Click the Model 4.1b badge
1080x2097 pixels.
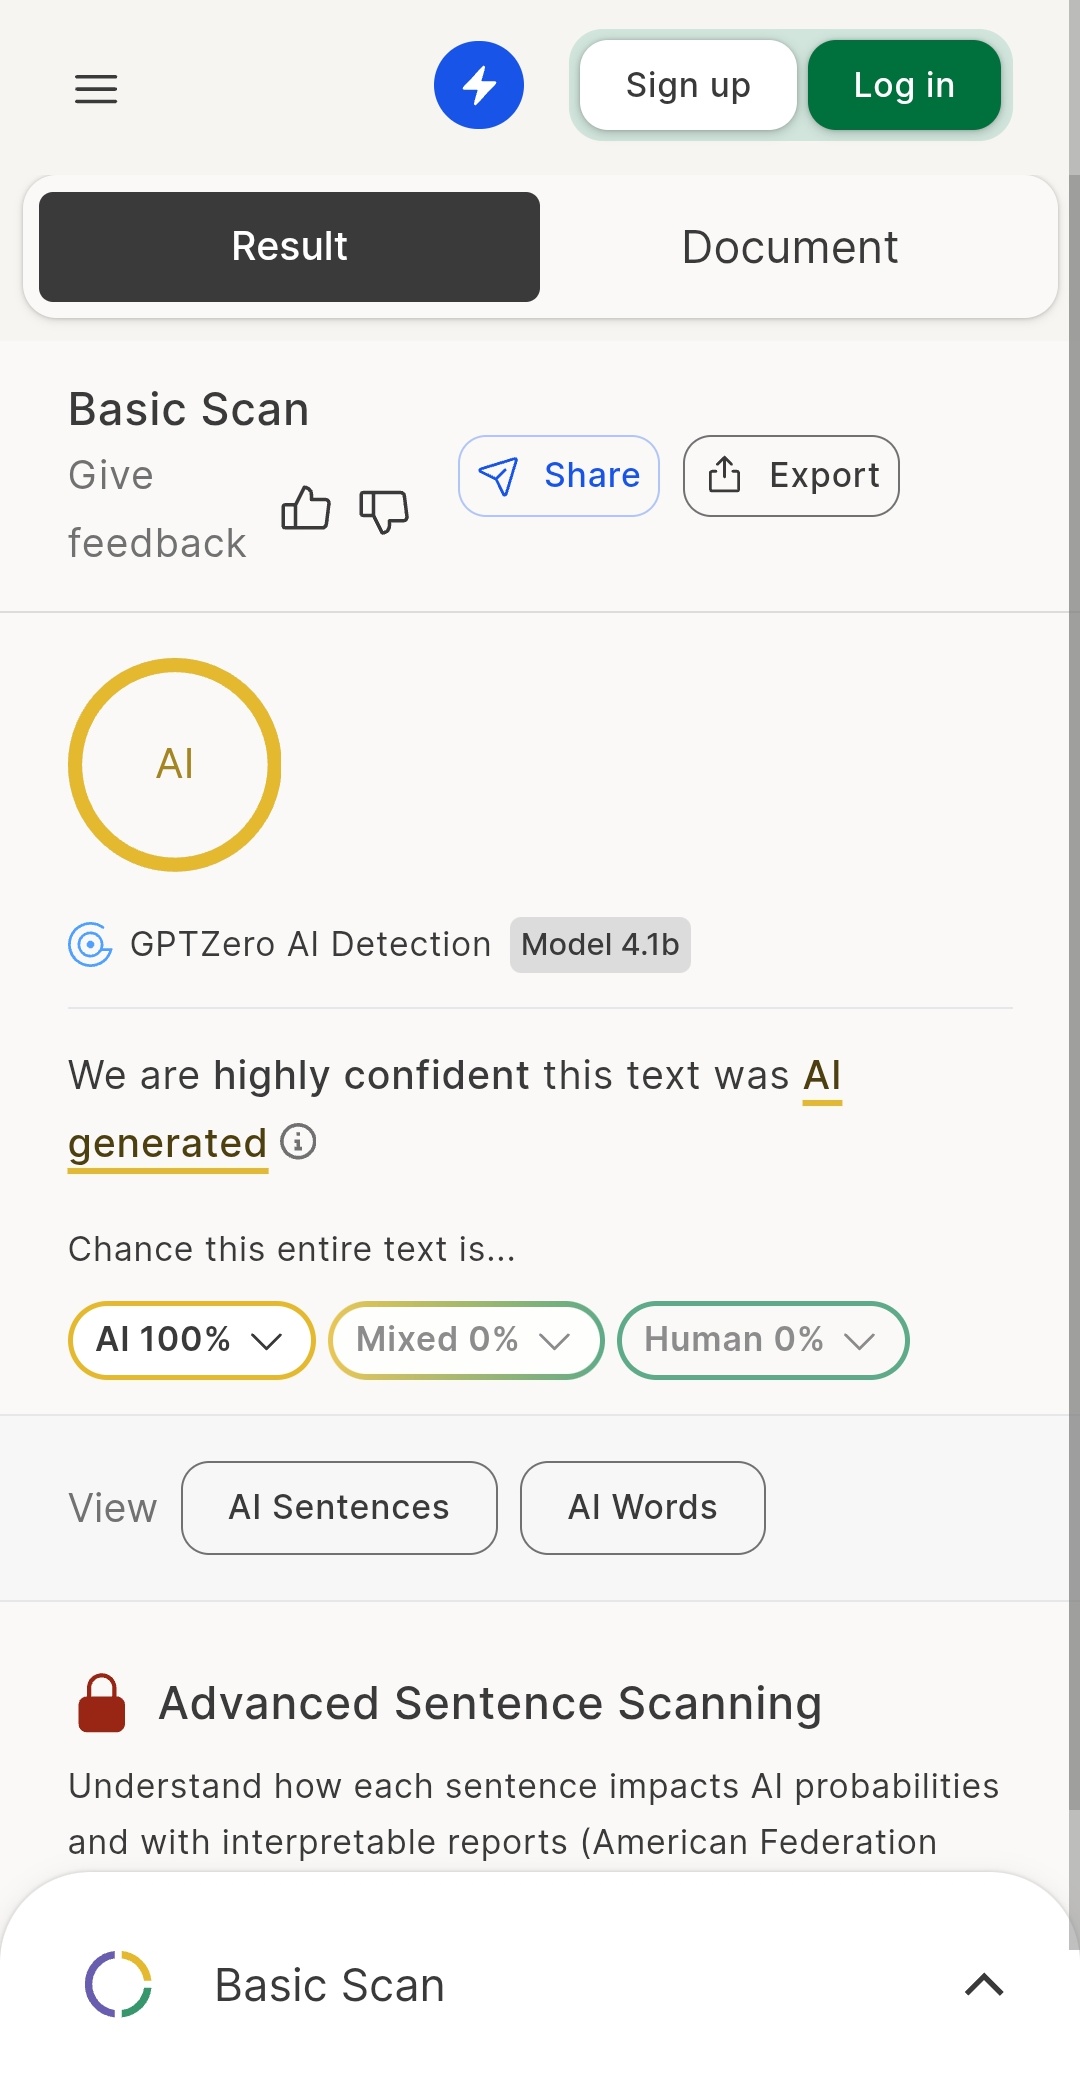point(600,944)
